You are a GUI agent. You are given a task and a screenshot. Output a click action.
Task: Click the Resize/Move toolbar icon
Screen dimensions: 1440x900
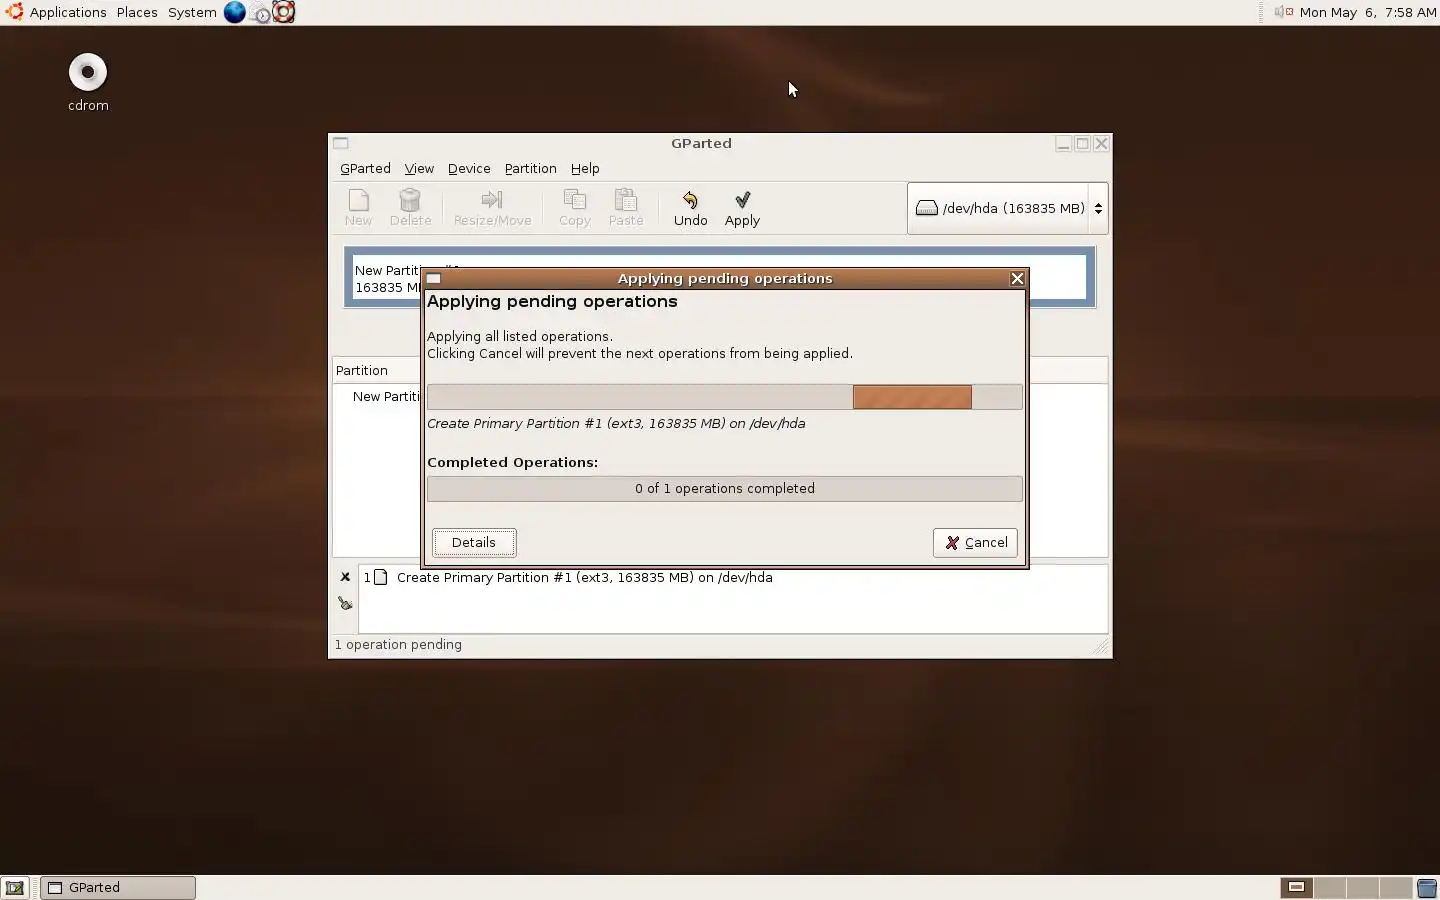point(492,208)
